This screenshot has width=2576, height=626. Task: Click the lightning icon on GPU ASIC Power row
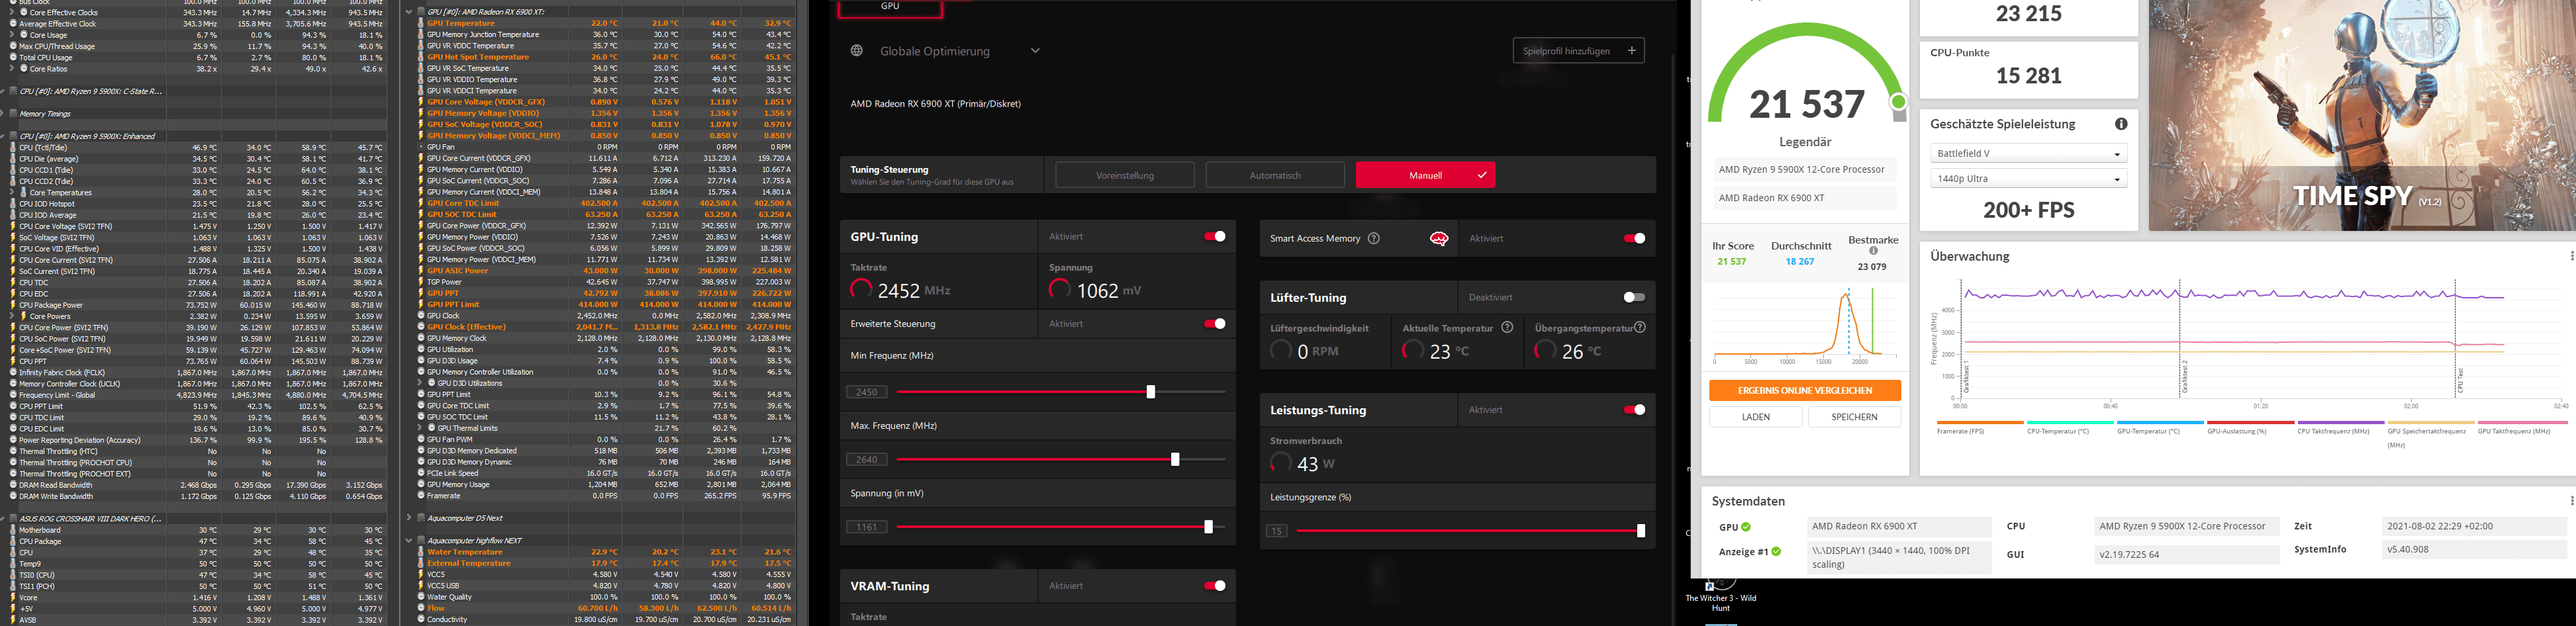click(421, 271)
